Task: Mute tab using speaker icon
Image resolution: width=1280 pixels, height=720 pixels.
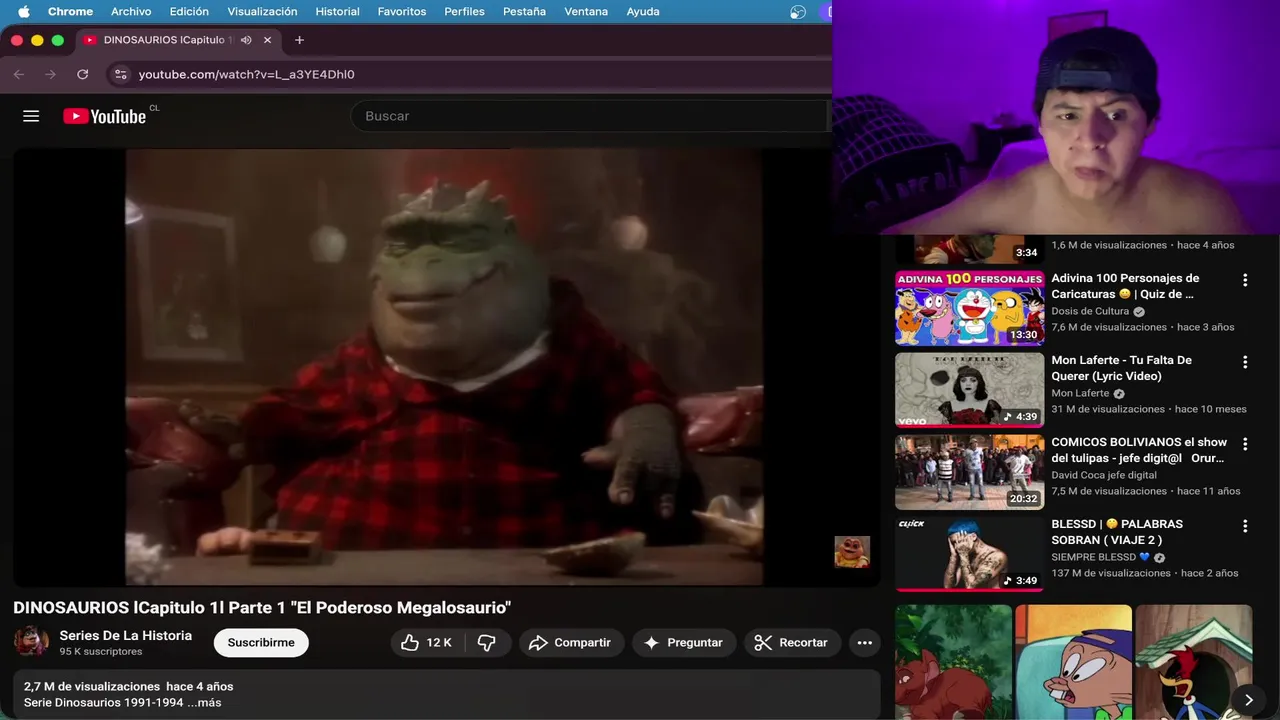Action: coord(246,40)
